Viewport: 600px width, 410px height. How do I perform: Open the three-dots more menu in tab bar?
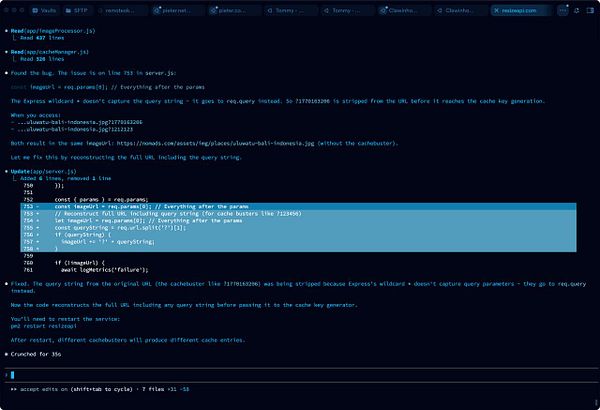pos(562,11)
